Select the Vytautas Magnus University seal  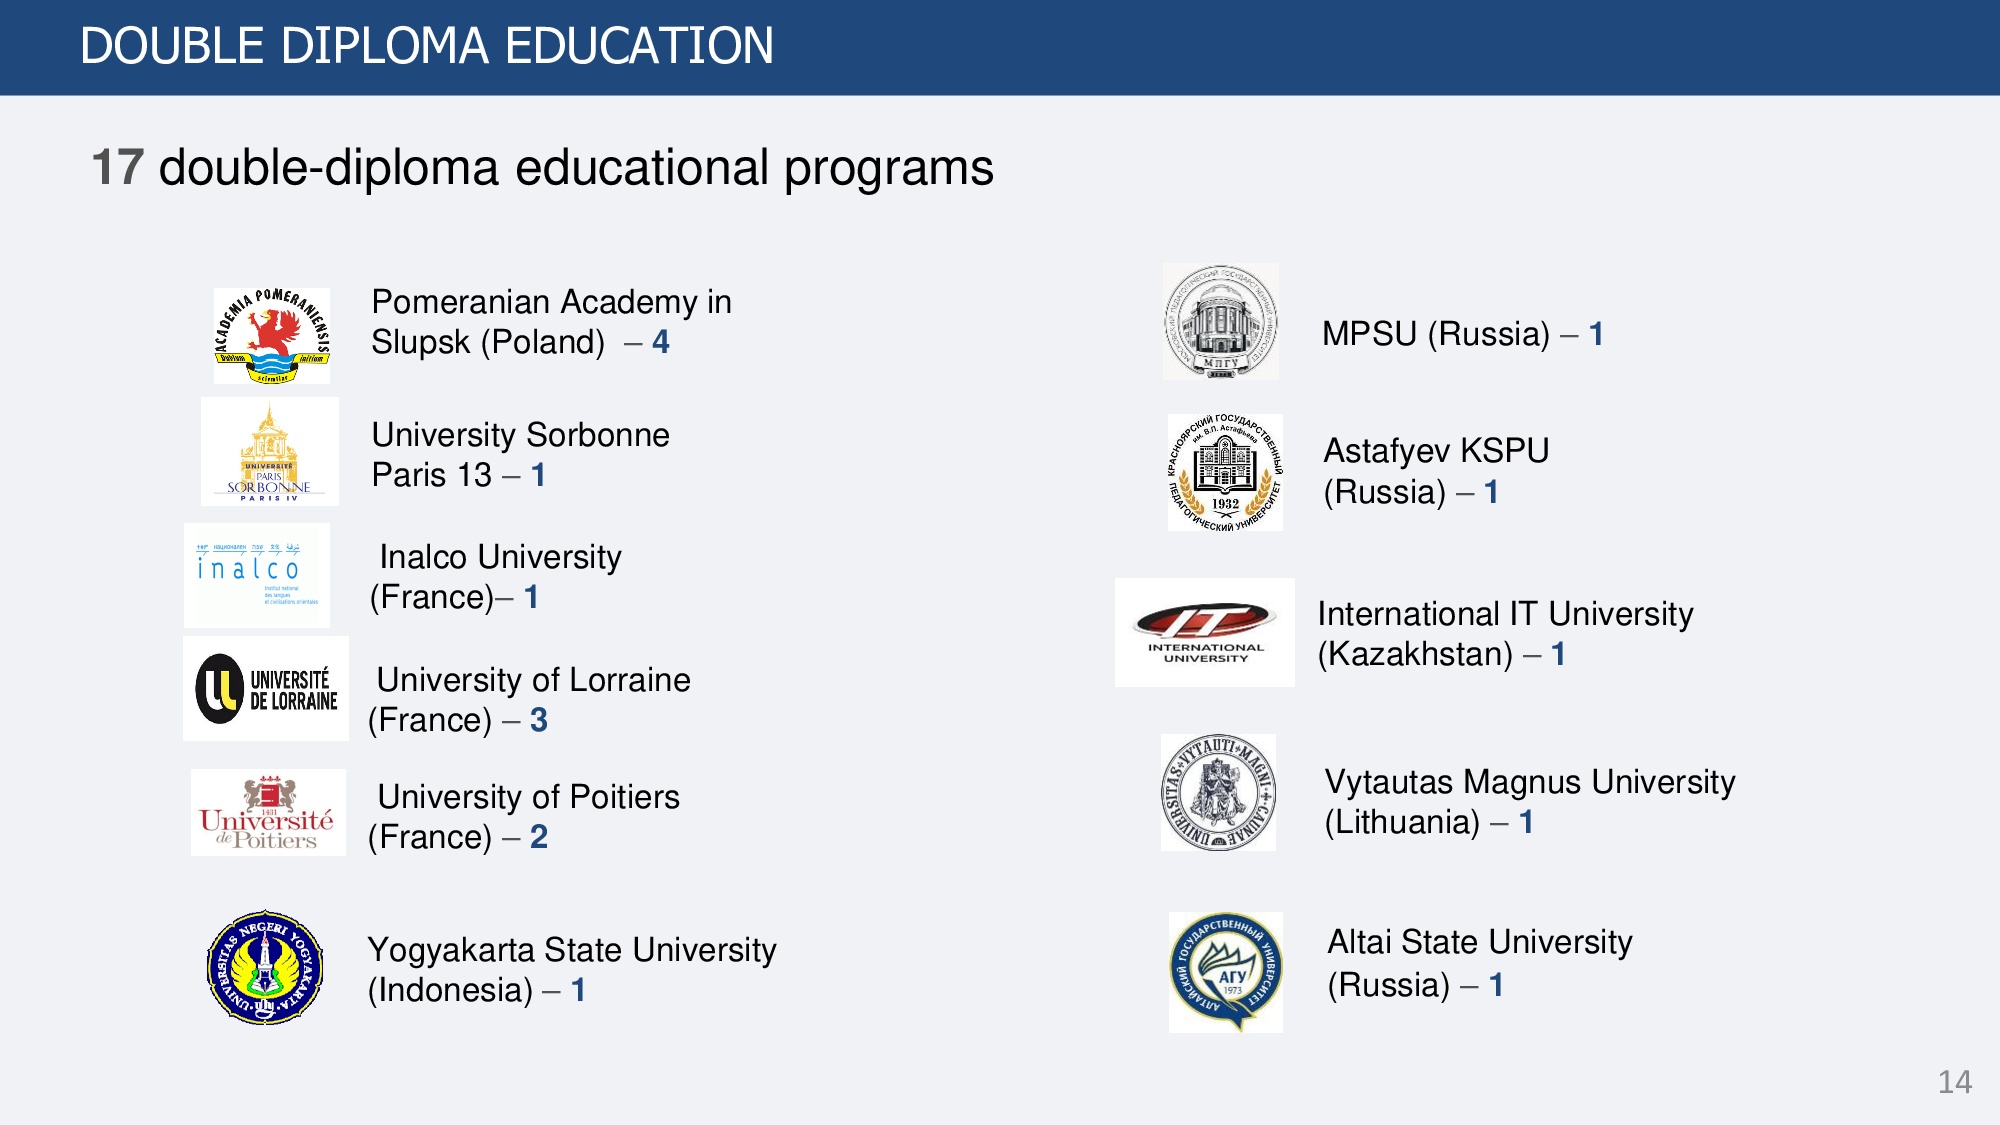[1218, 792]
